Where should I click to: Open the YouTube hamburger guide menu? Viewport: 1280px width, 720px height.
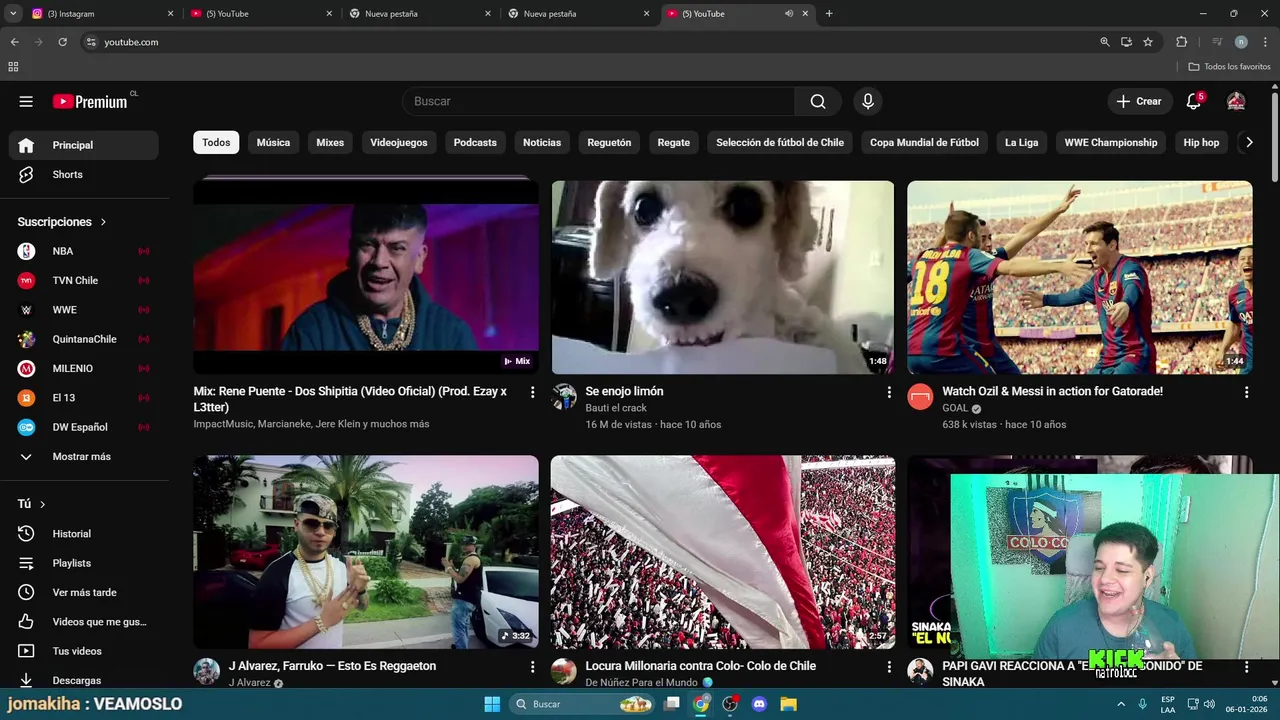(26, 101)
